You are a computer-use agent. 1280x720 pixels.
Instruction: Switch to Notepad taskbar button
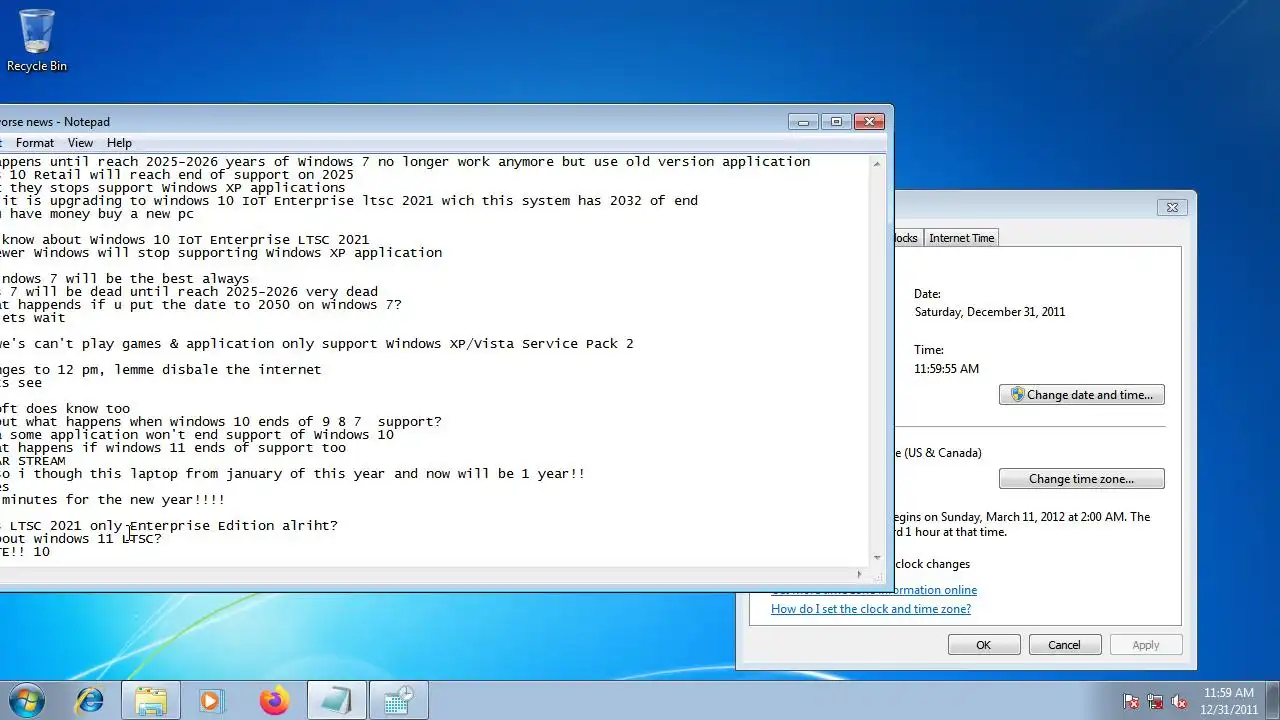[336, 700]
